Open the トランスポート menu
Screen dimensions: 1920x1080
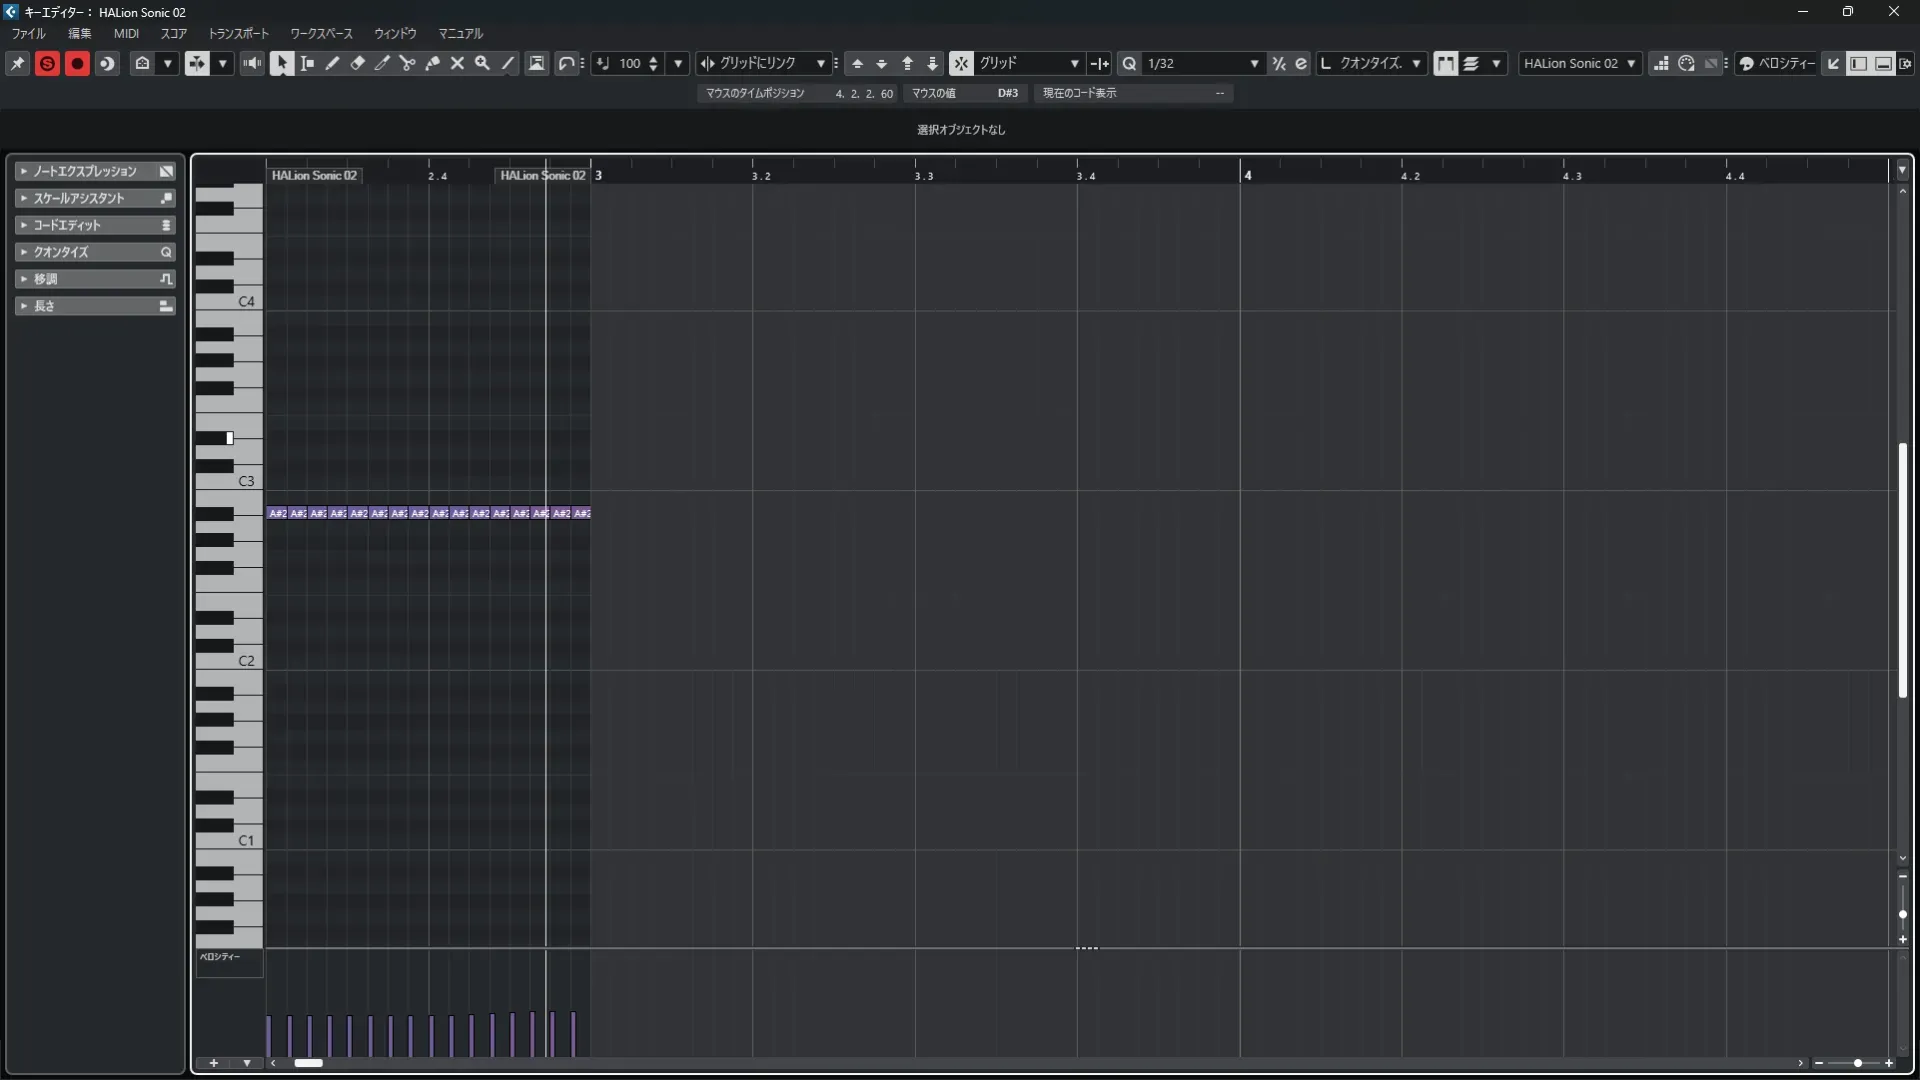coord(238,33)
